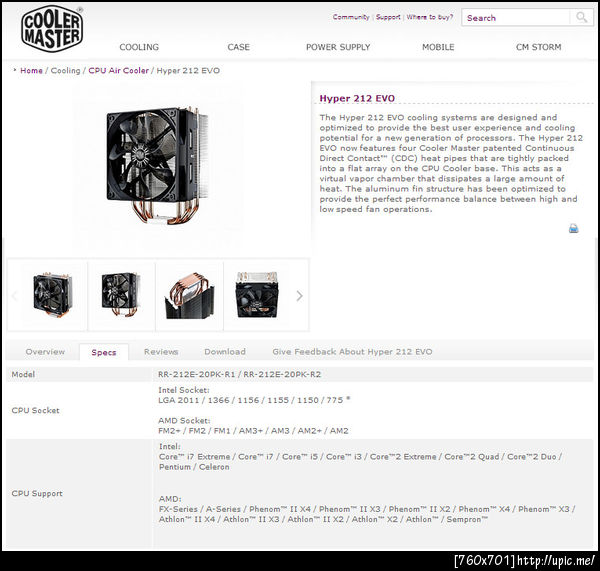This screenshot has width=600, height=571.
Task: Select the heat pipes thumbnail
Action: [190, 295]
